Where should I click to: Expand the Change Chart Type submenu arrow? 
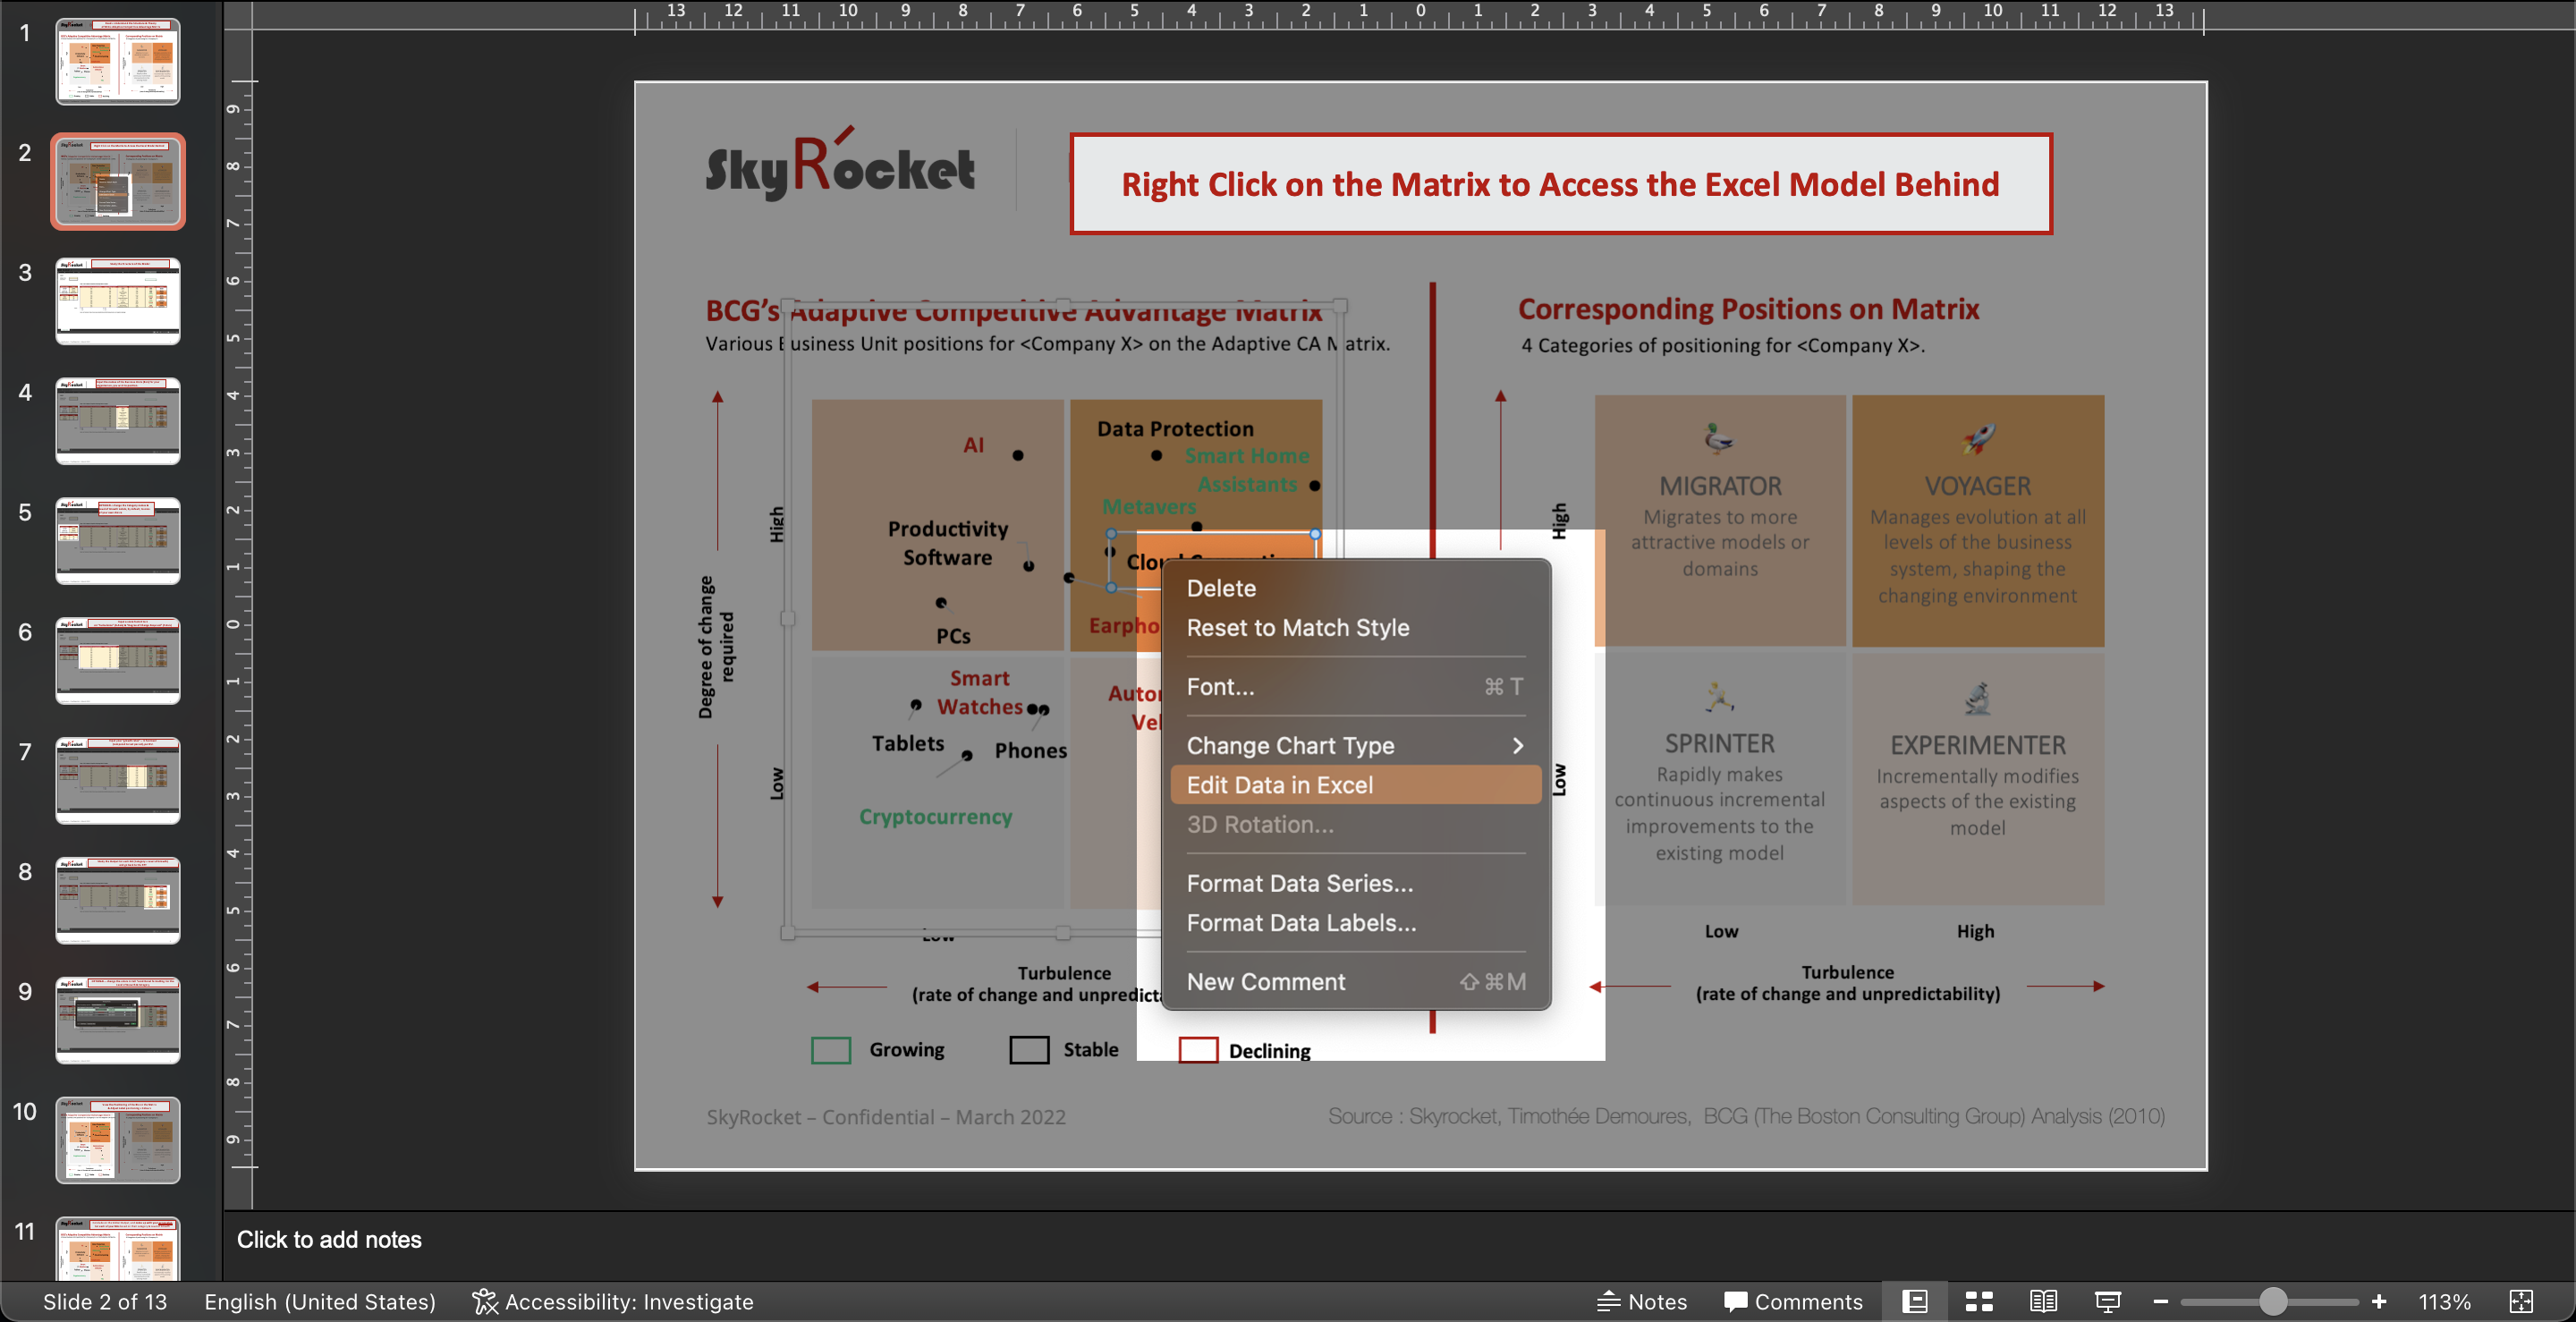coord(1518,746)
